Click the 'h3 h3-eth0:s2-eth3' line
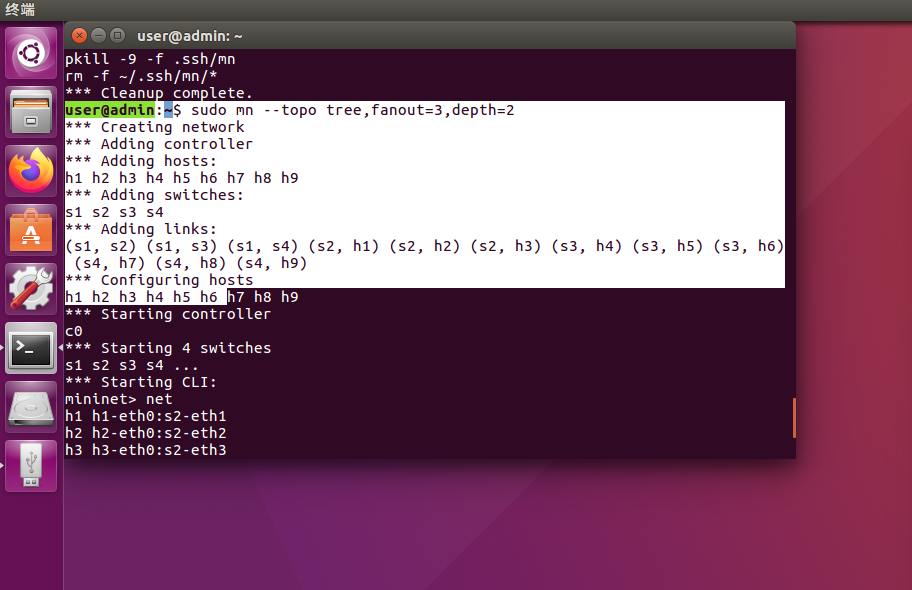 point(145,450)
